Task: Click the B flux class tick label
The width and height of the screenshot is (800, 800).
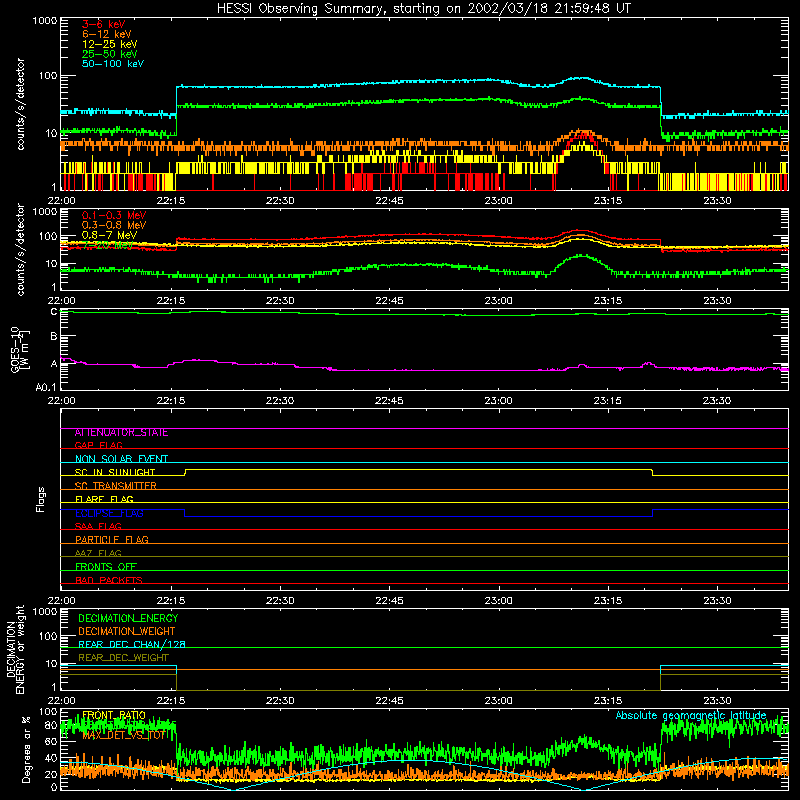Action: coord(54,336)
